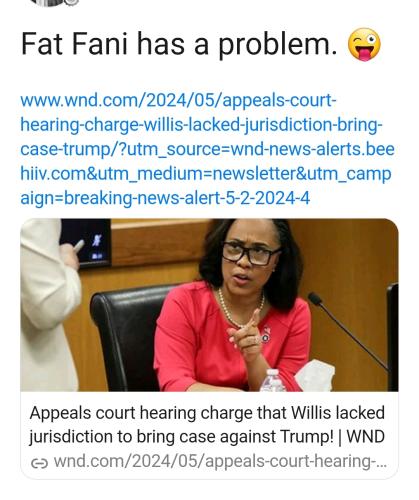This screenshot has height=500, width=419.
Task: Click the black leather chair in the photo
Action: (128, 337)
